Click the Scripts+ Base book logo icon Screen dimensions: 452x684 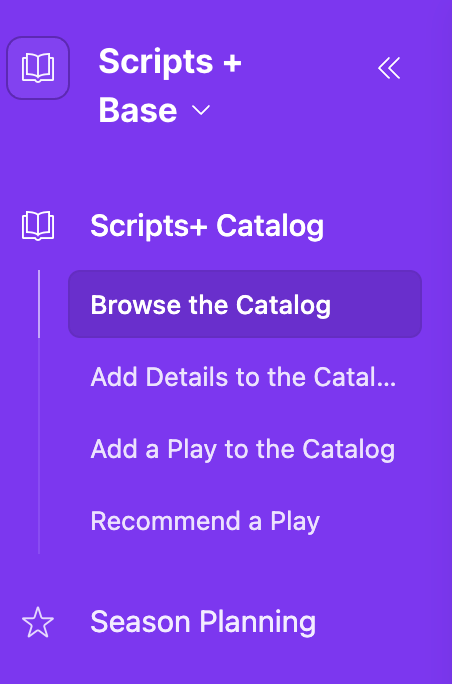pyautogui.click(x=38, y=68)
